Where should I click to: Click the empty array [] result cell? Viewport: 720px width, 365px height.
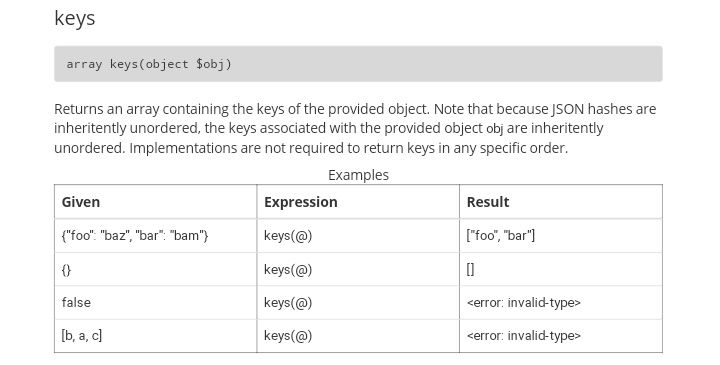561,270
